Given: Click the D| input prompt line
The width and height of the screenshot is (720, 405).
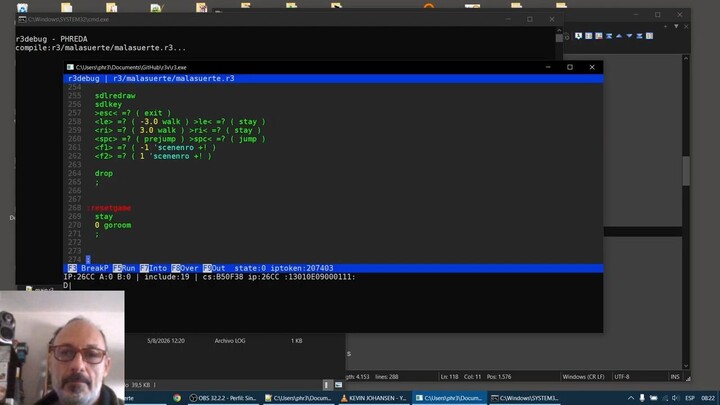Looking at the screenshot, I should click(x=68, y=286).
